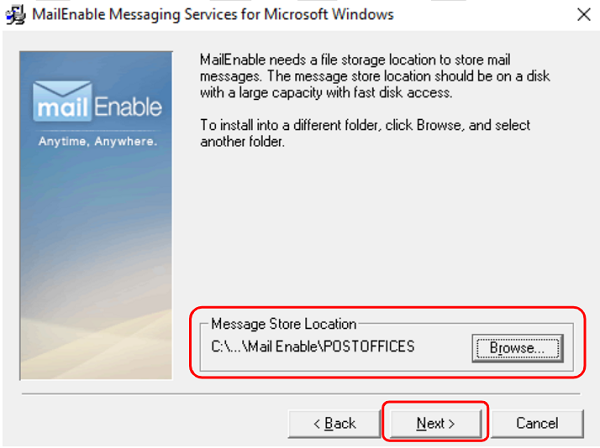Click the "Message Store Location" group label
This screenshot has height=448, width=600.
[x=284, y=323]
